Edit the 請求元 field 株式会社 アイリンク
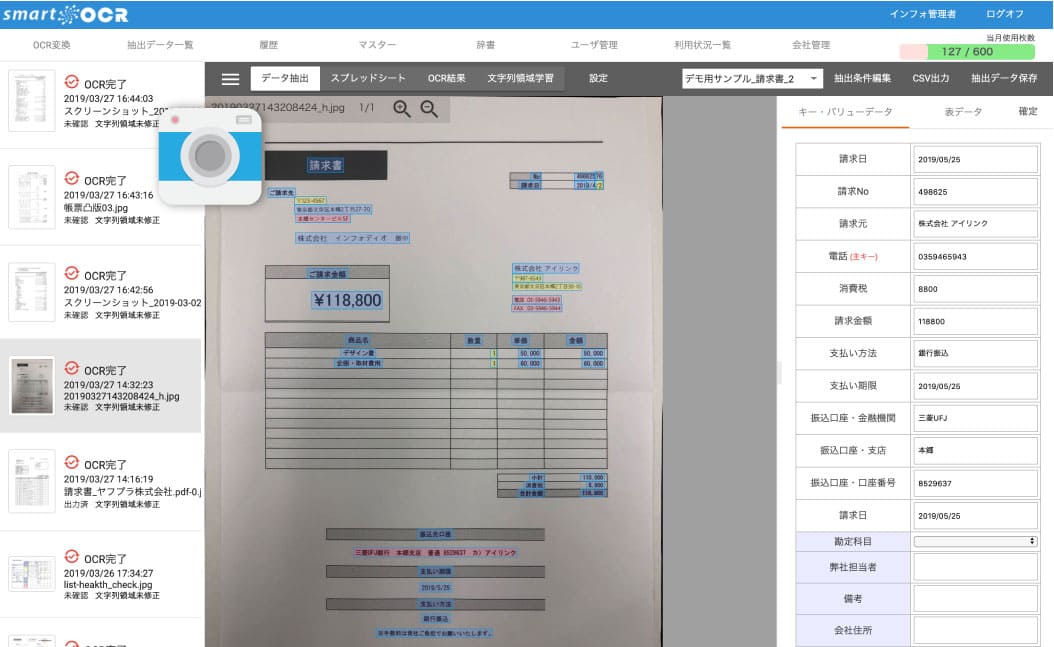This screenshot has width=1054, height=647. [975, 224]
